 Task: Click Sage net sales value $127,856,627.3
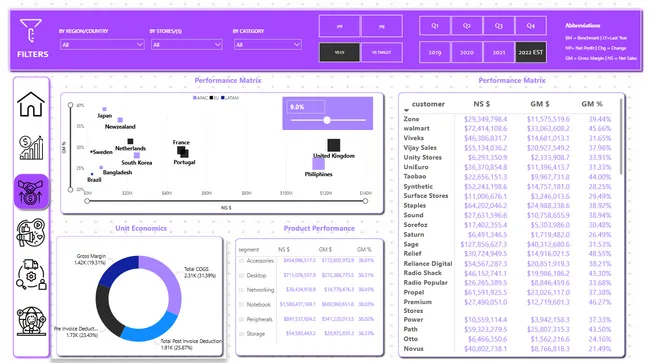483,244
